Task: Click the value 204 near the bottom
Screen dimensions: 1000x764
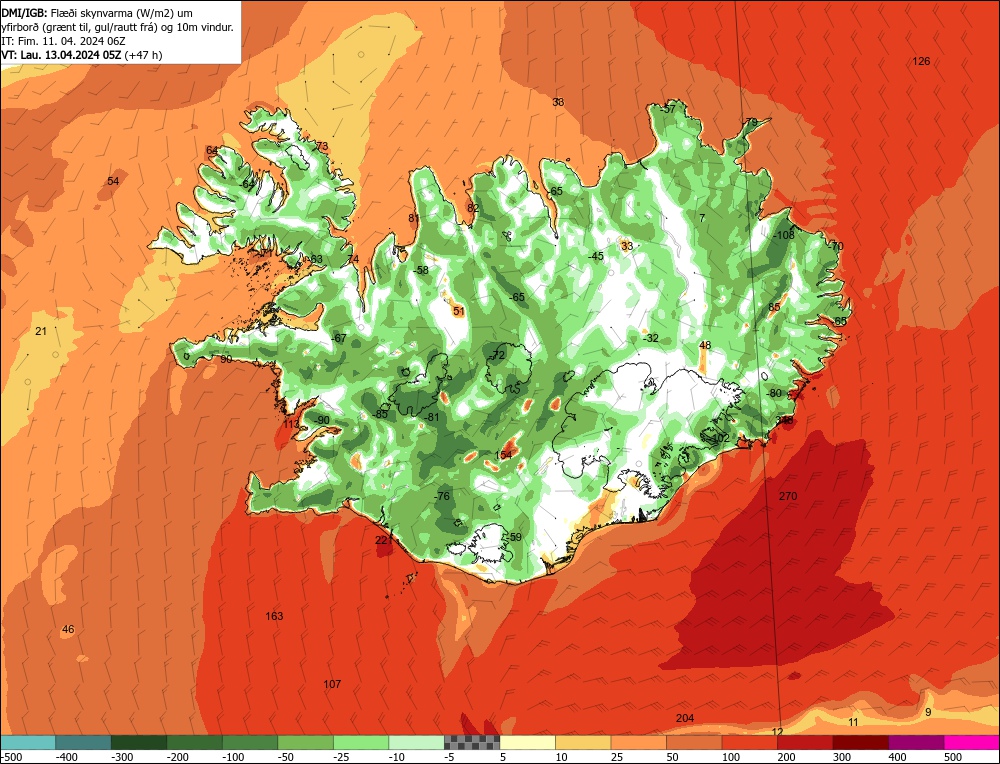Action: pyautogui.click(x=684, y=718)
